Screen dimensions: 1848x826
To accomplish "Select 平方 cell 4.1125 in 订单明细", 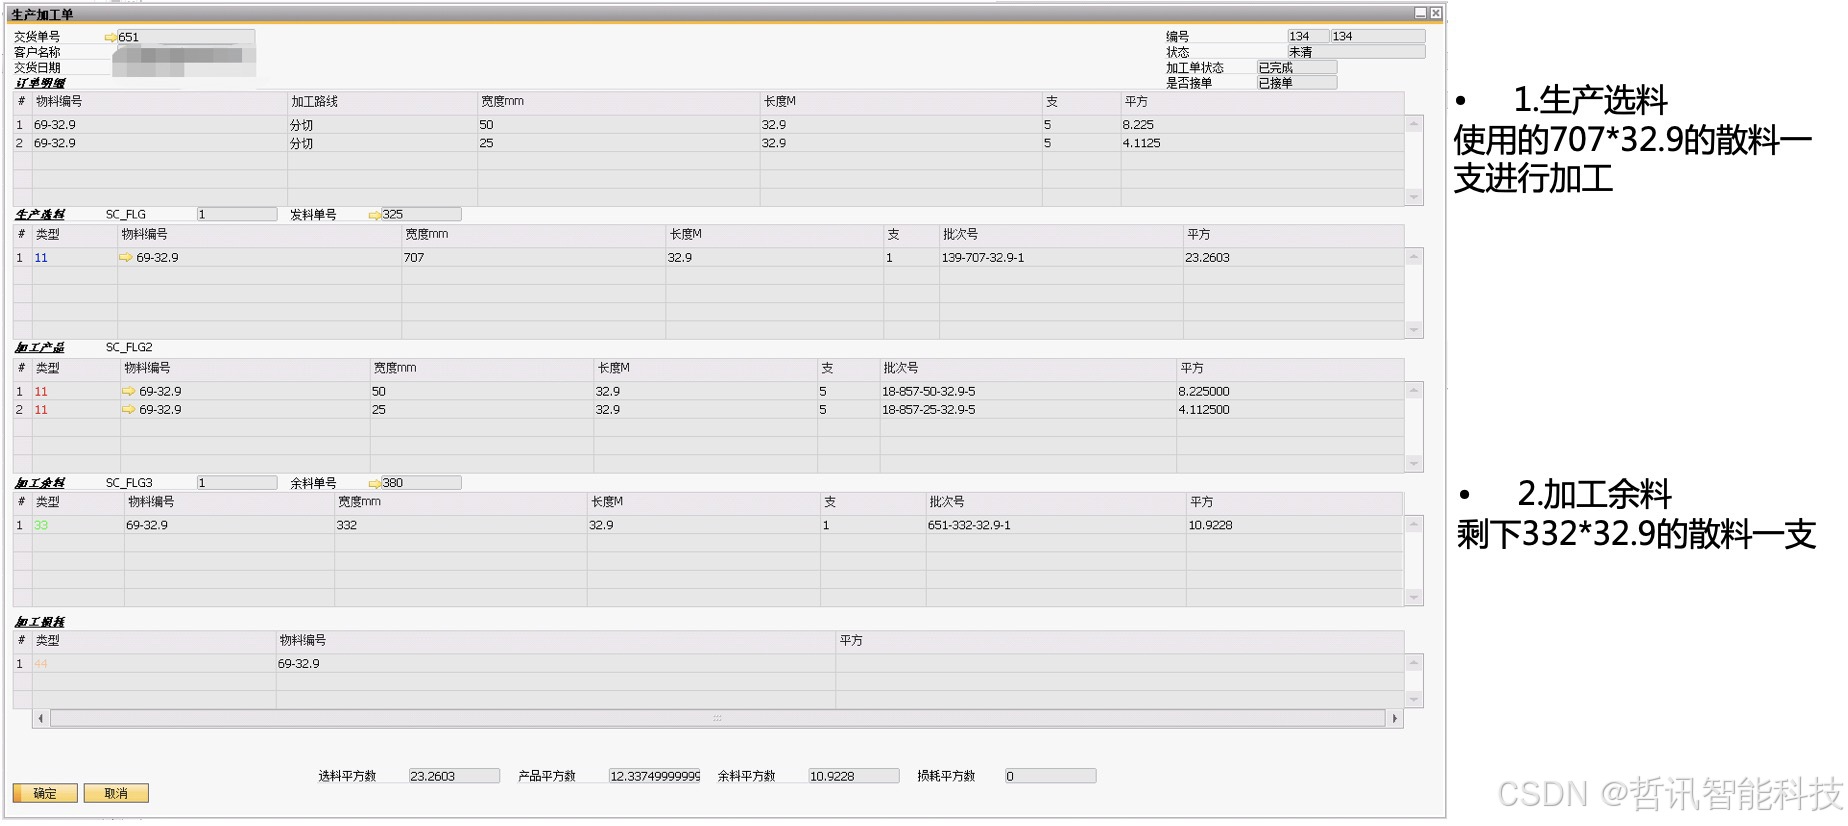I will (1262, 143).
